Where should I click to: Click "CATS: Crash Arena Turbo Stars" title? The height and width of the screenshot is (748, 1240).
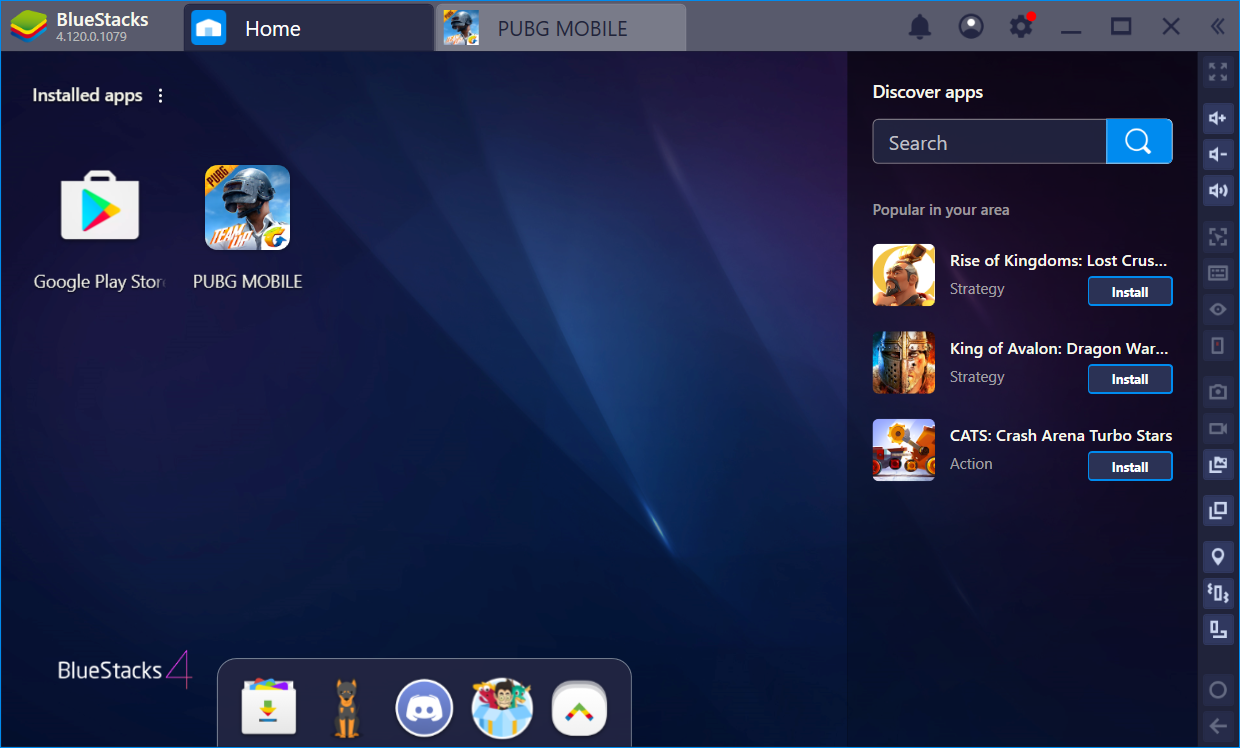point(1061,436)
